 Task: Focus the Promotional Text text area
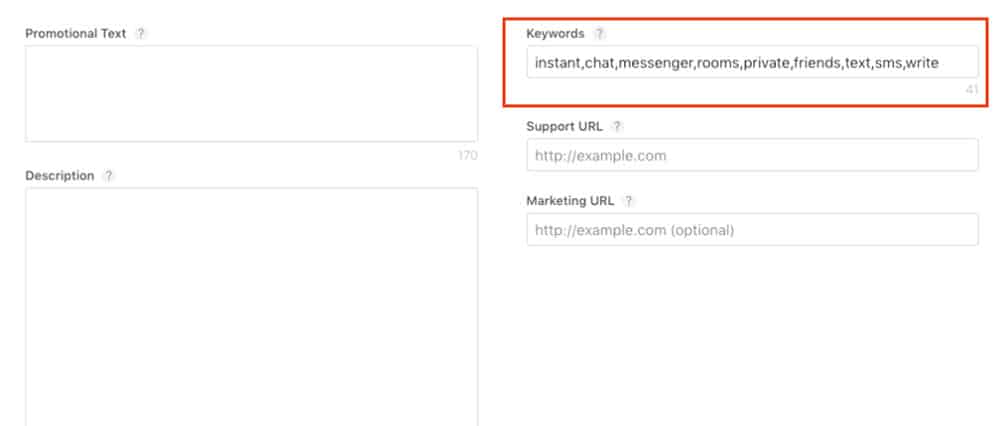tap(251, 94)
